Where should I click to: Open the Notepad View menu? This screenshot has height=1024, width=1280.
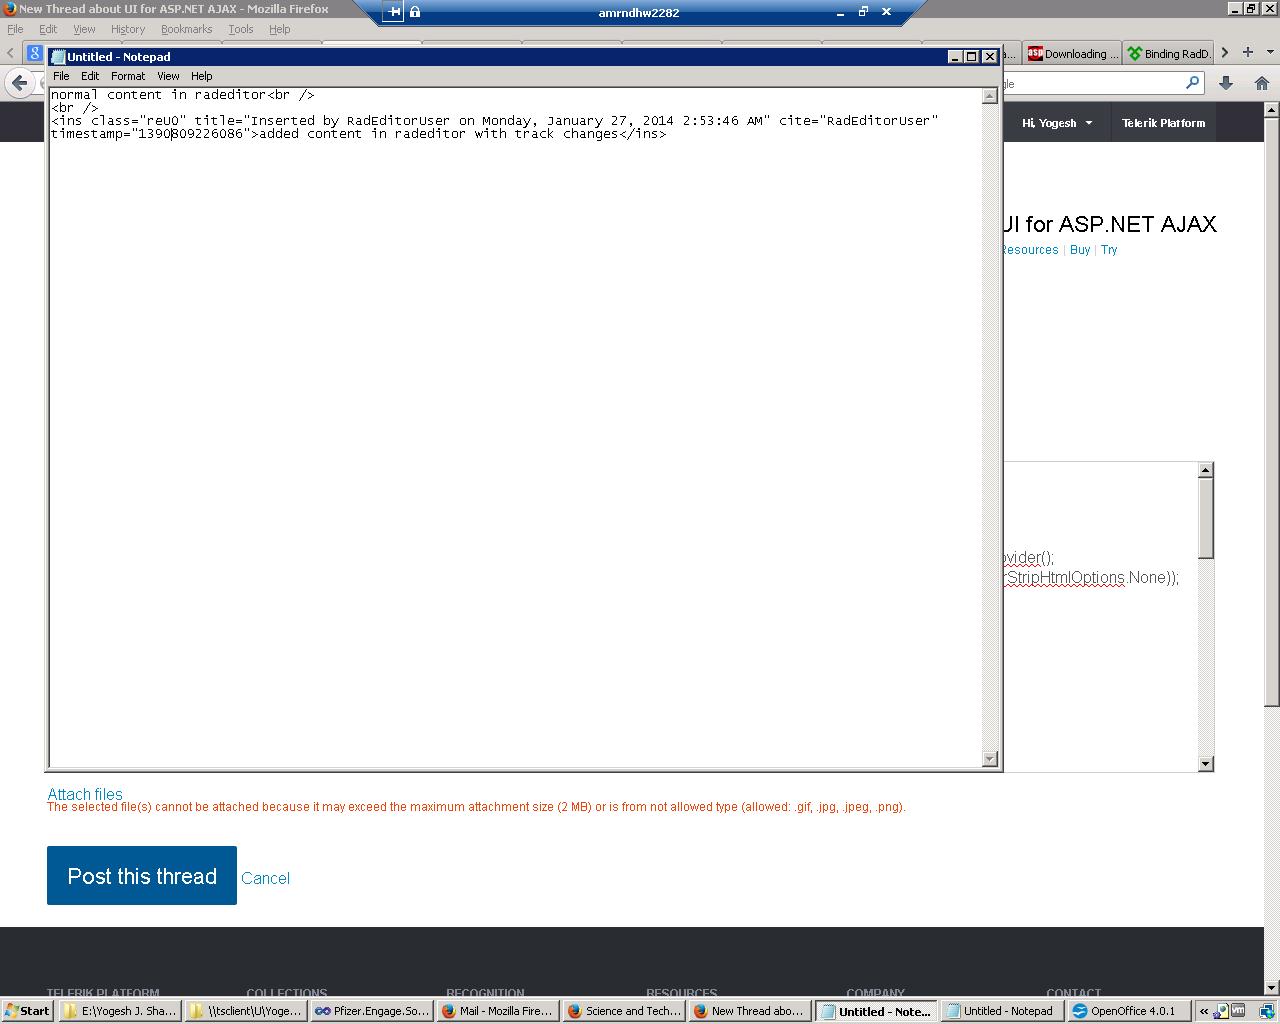(168, 76)
